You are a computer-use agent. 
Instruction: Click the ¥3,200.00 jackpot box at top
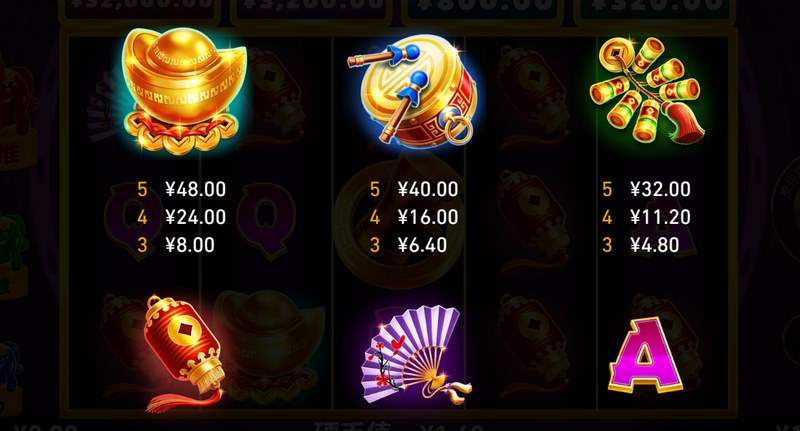tap(311, 10)
